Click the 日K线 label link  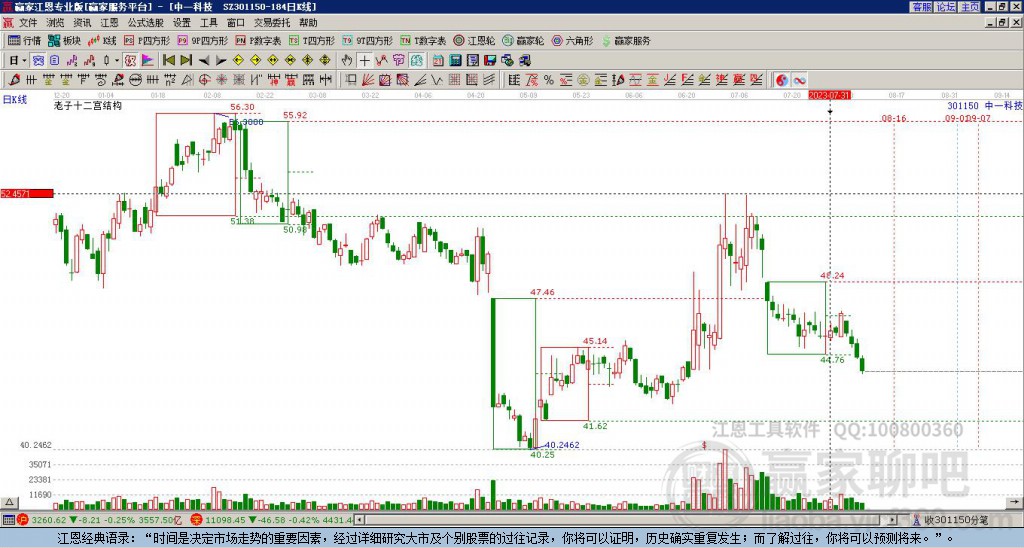15,100
